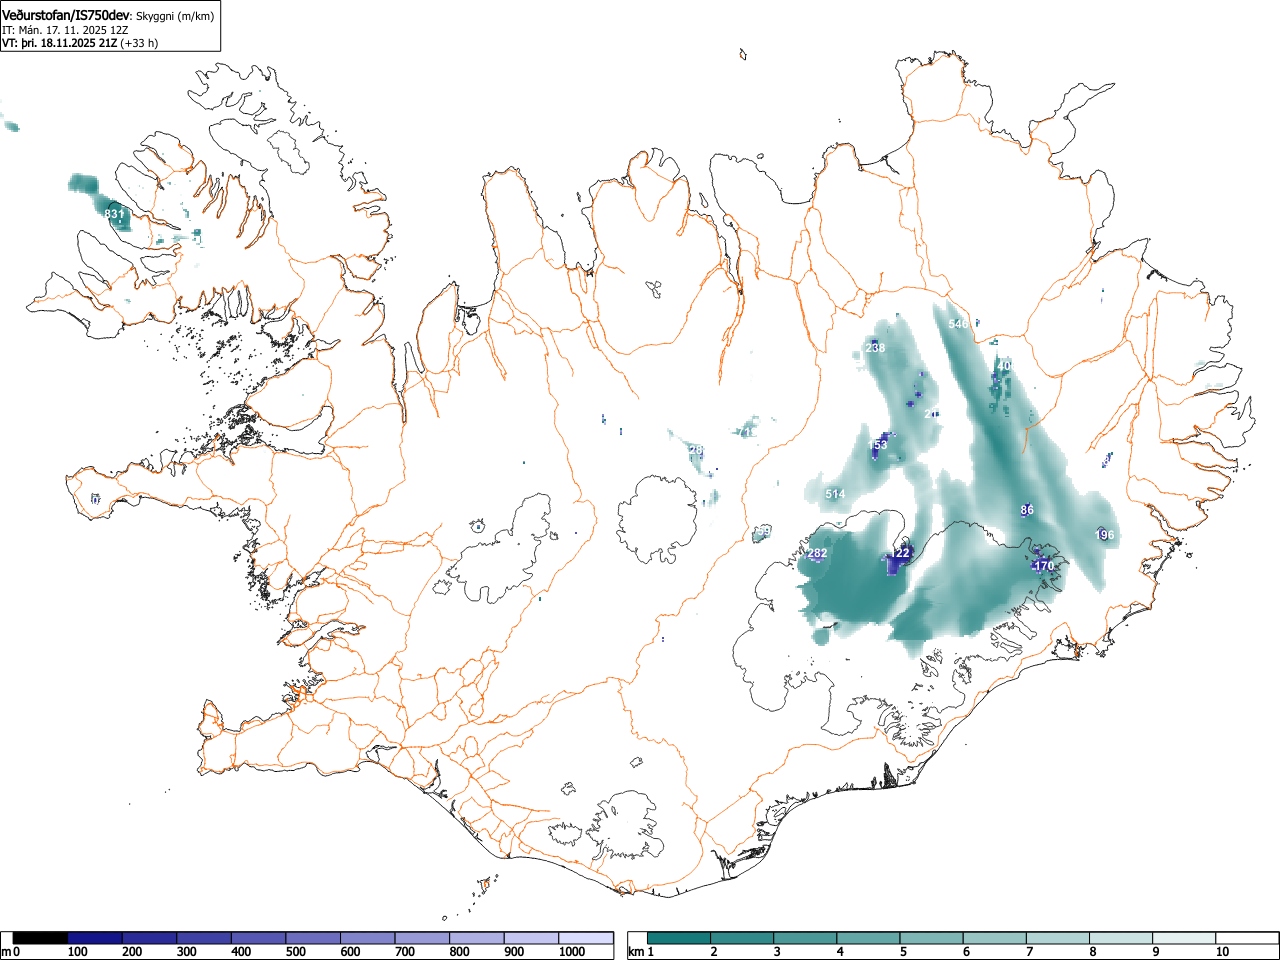Click the VT: þri. 18.11.2025 21Z (+33 h) line
The height and width of the screenshot is (960, 1280).
click(x=80, y=43)
